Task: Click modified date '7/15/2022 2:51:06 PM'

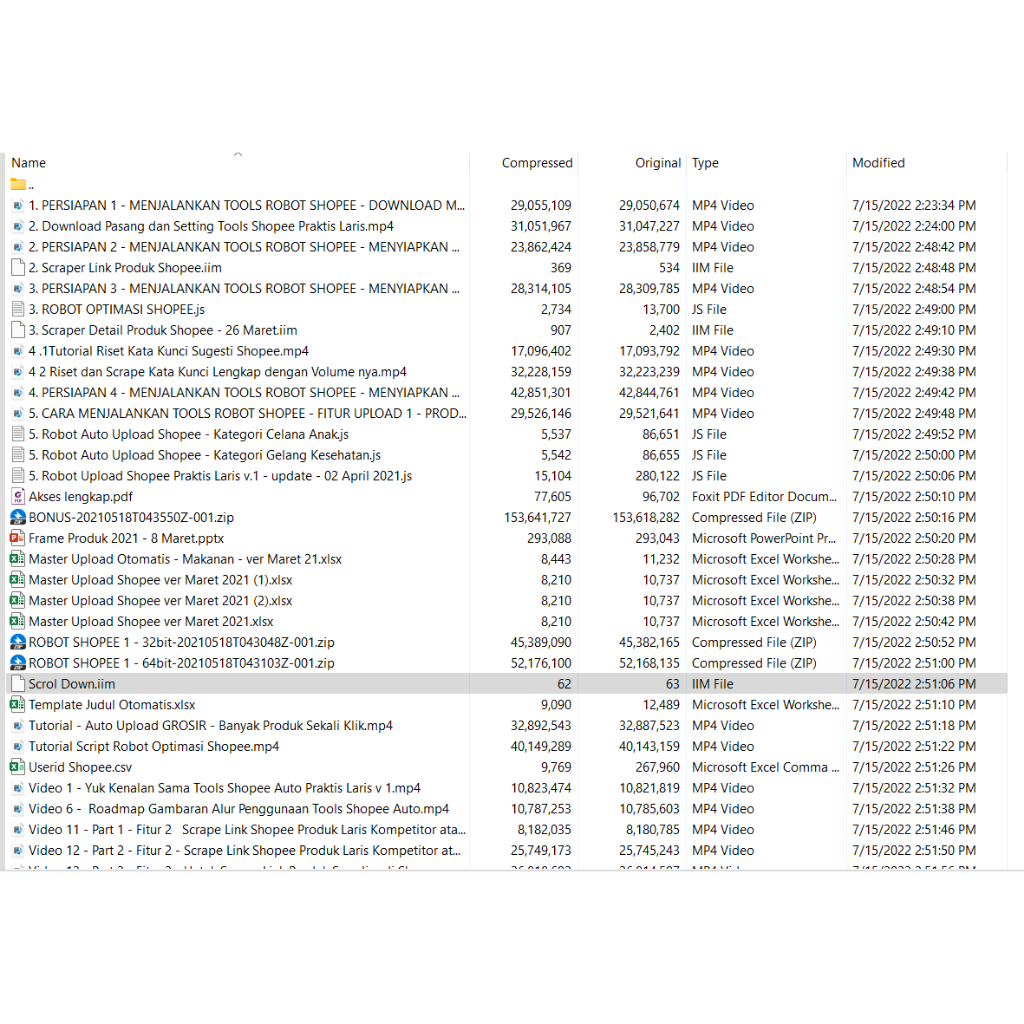Action: click(x=914, y=684)
